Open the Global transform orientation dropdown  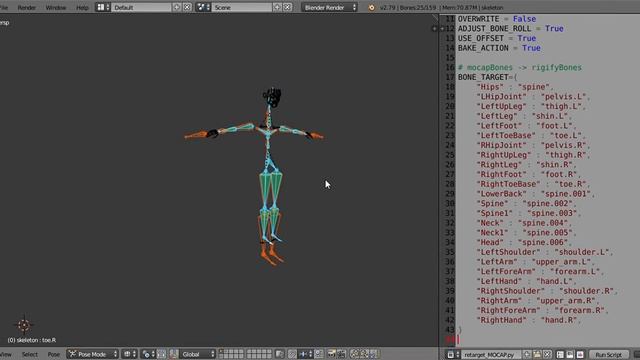point(198,354)
